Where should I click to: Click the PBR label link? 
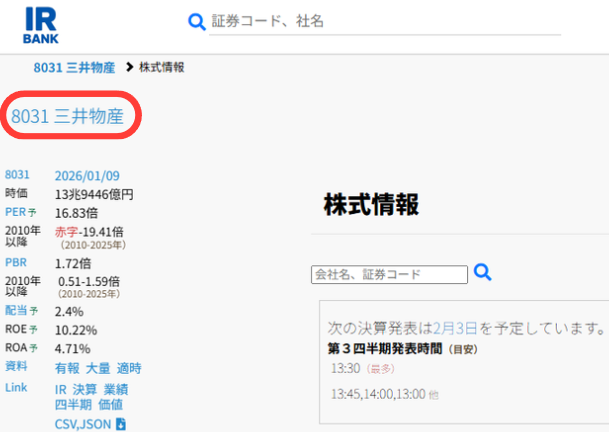tap(15, 263)
